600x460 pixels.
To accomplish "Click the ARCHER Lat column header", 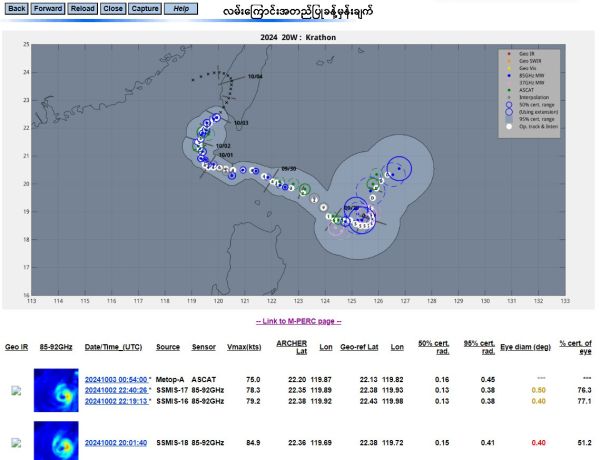I will tap(292, 347).
